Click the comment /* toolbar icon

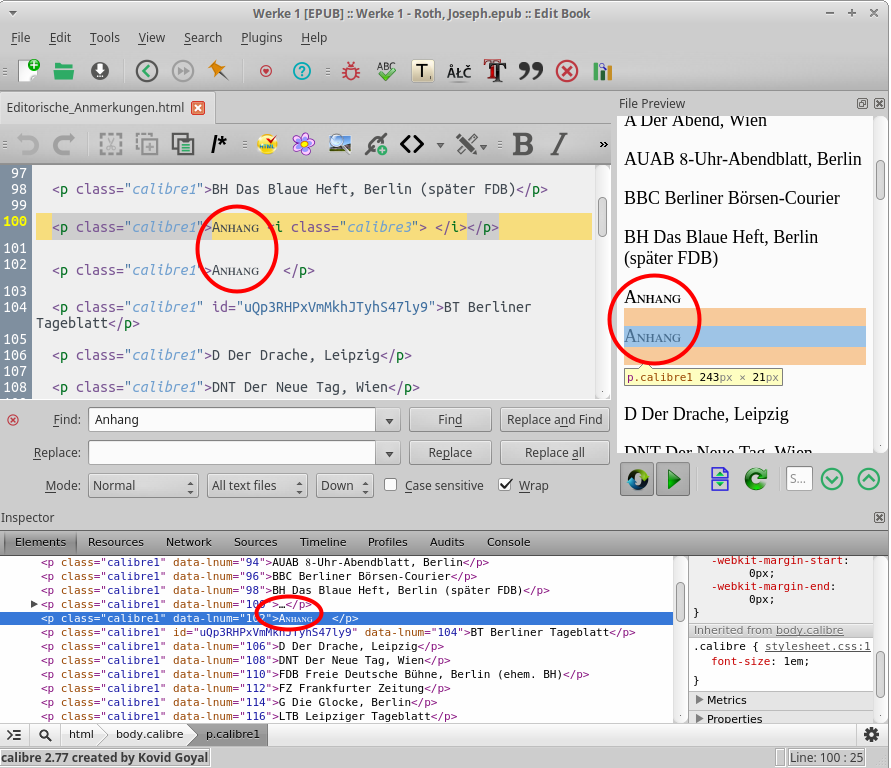coord(219,144)
